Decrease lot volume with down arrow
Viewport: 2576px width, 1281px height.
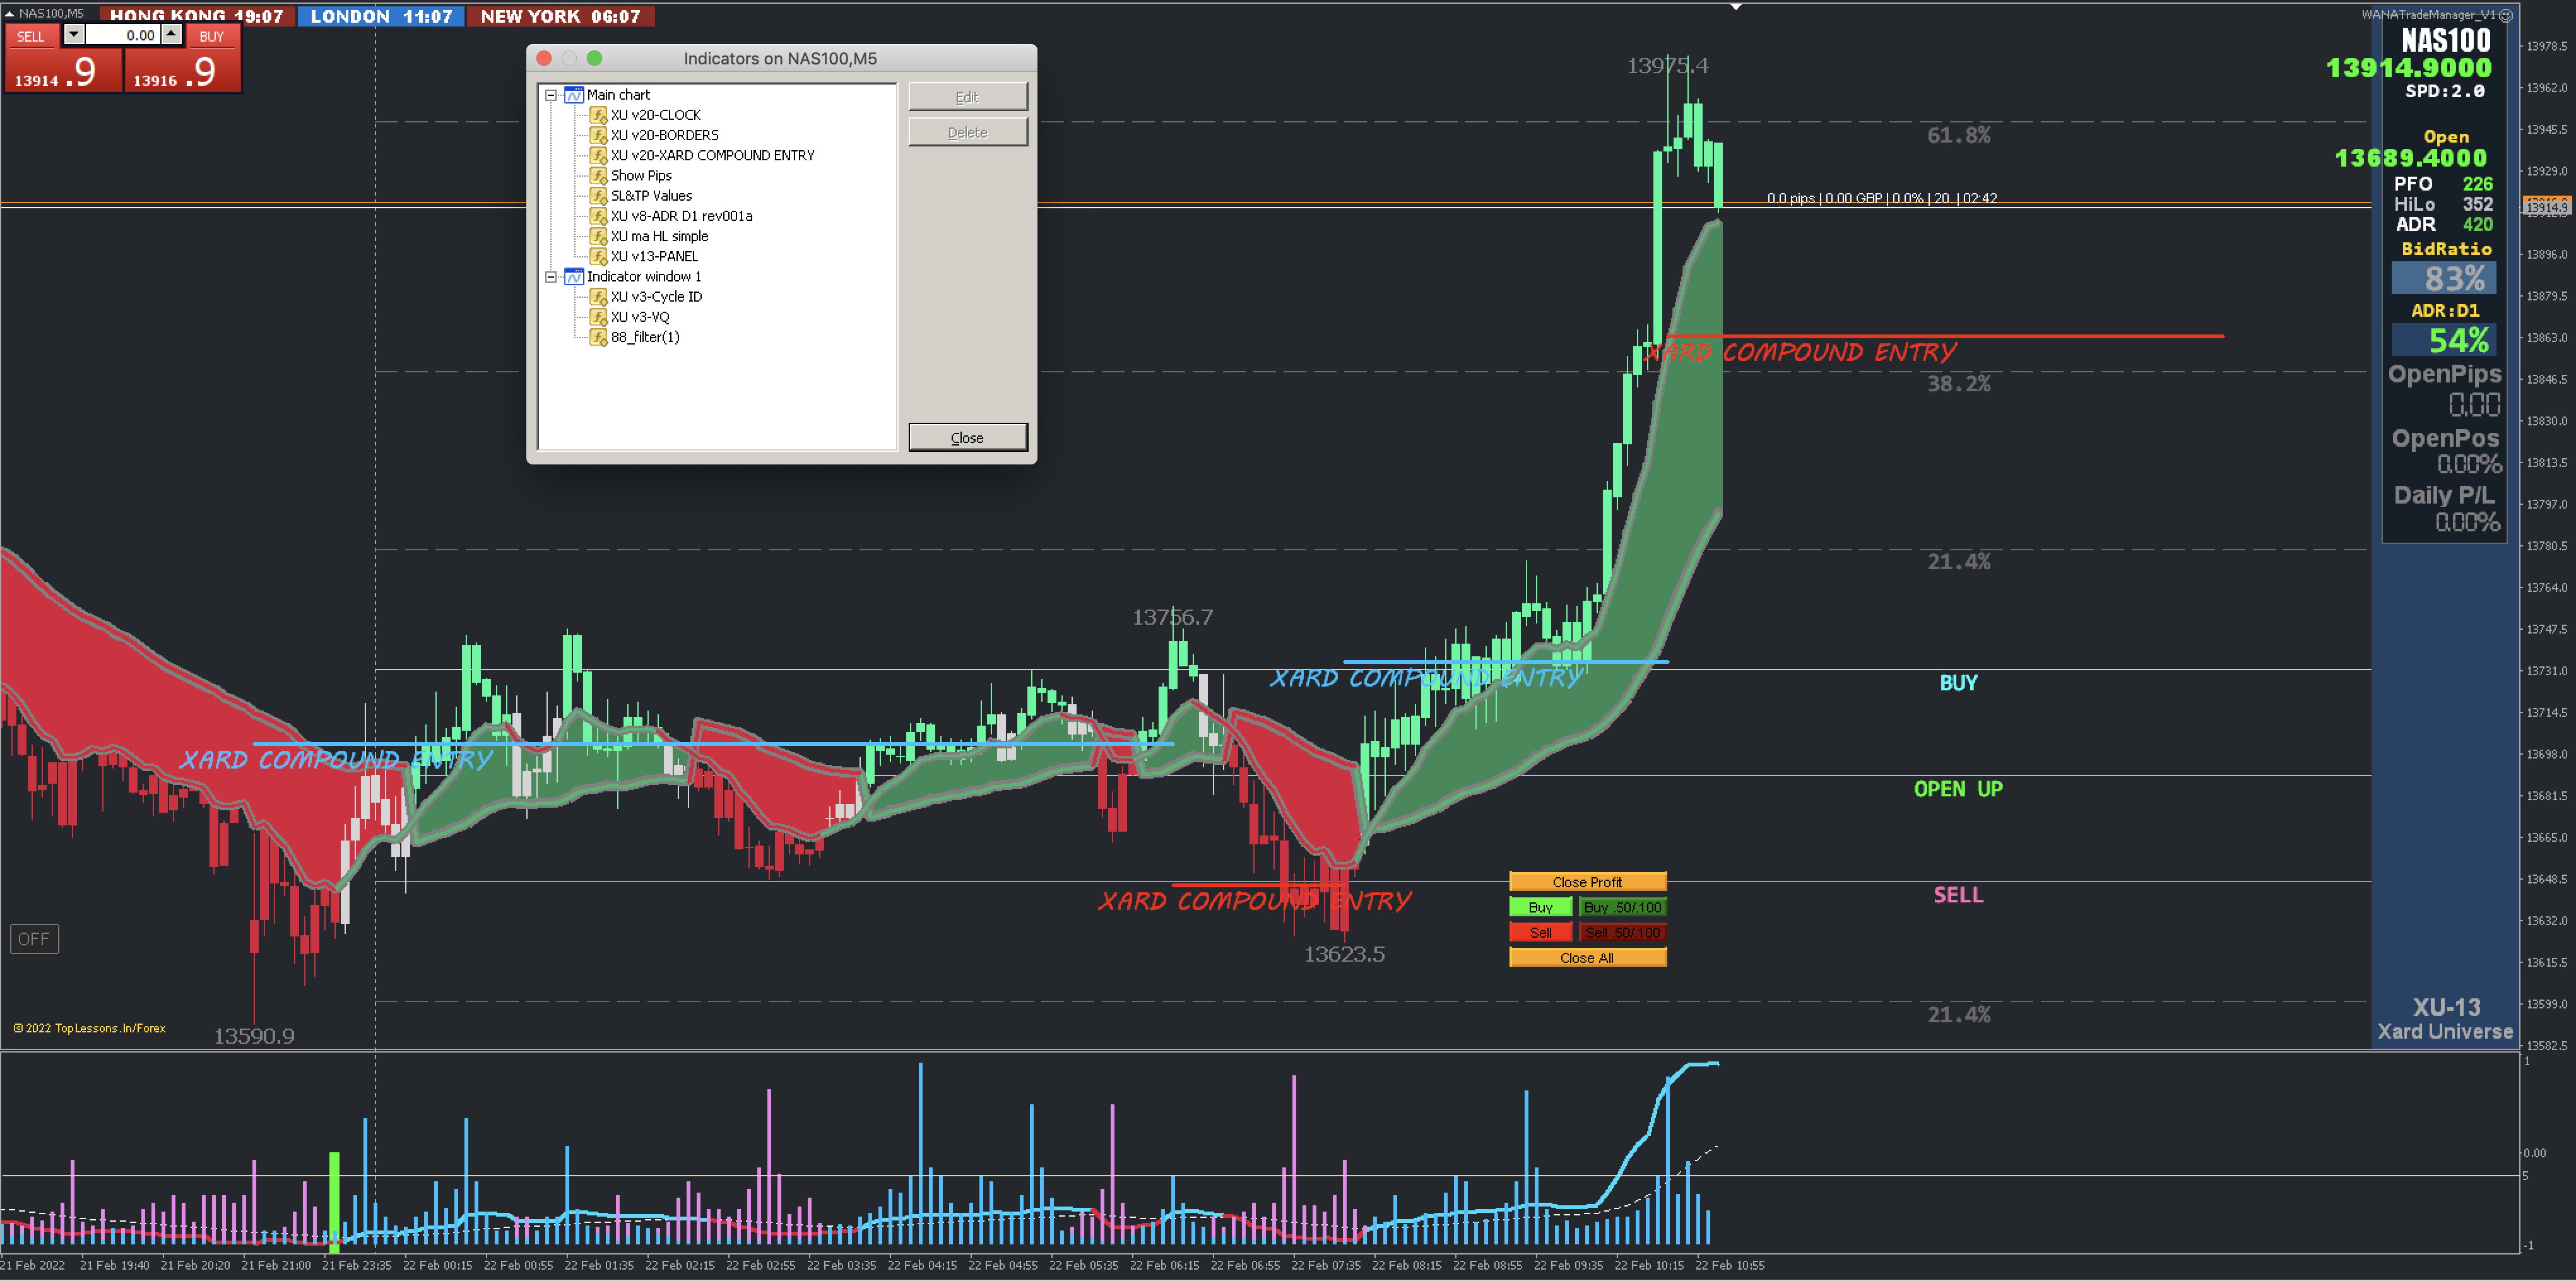73,34
